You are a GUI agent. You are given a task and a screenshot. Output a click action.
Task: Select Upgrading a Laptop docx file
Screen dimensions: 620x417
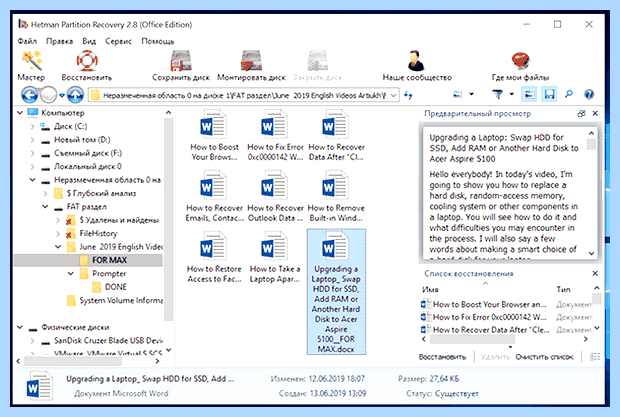tap(336, 292)
